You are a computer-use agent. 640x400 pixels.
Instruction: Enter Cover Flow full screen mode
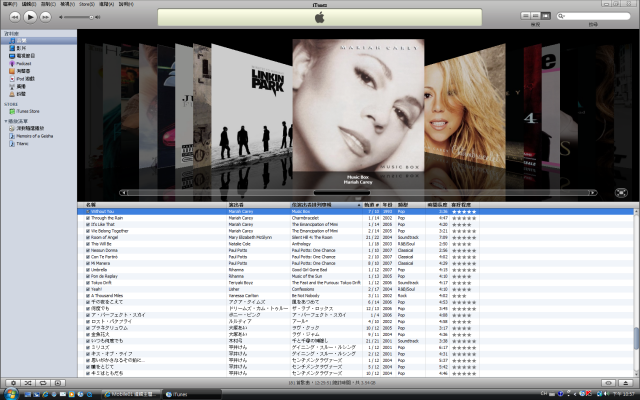pos(621,193)
